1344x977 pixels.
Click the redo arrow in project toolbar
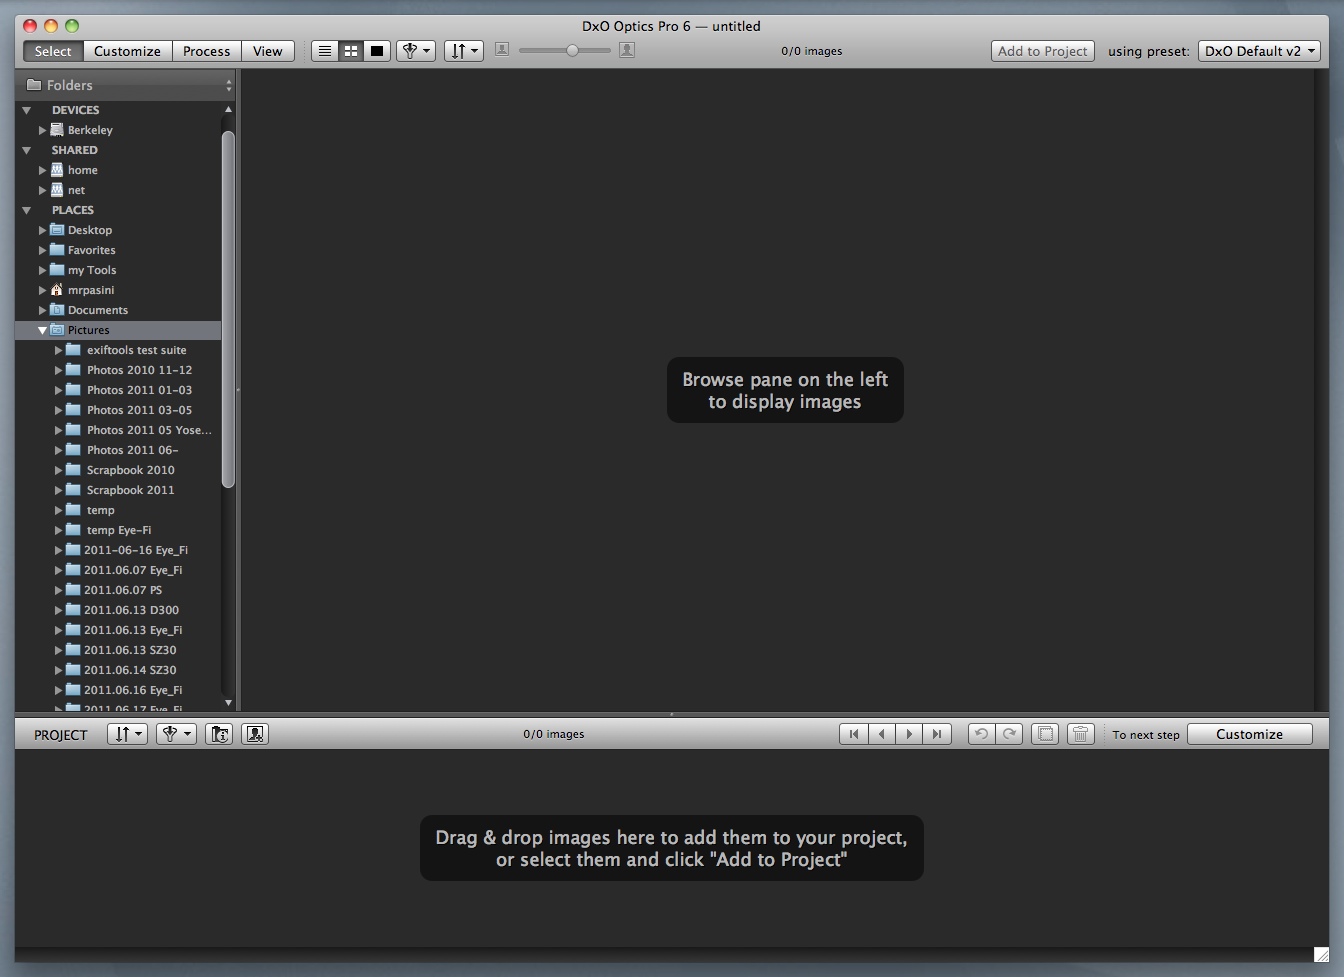[x=1009, y=734]
